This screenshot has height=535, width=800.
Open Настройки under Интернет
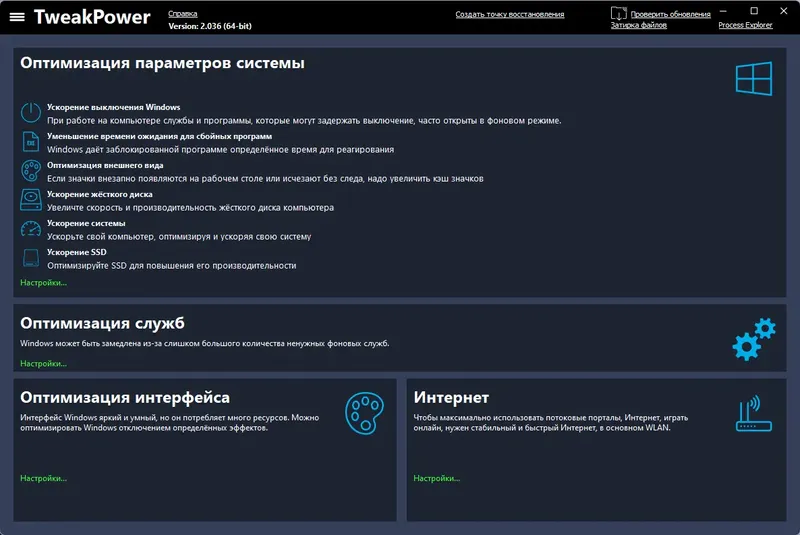437,478
